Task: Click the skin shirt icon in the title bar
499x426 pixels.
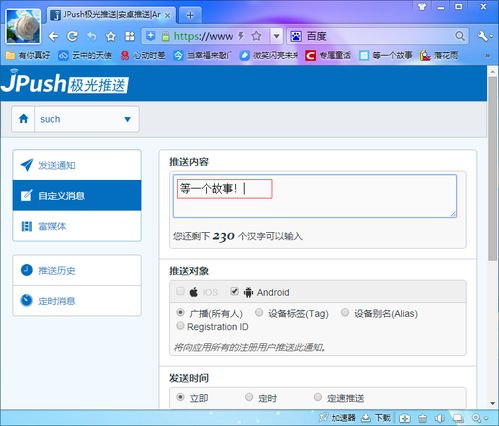Action: coord(422,6)
